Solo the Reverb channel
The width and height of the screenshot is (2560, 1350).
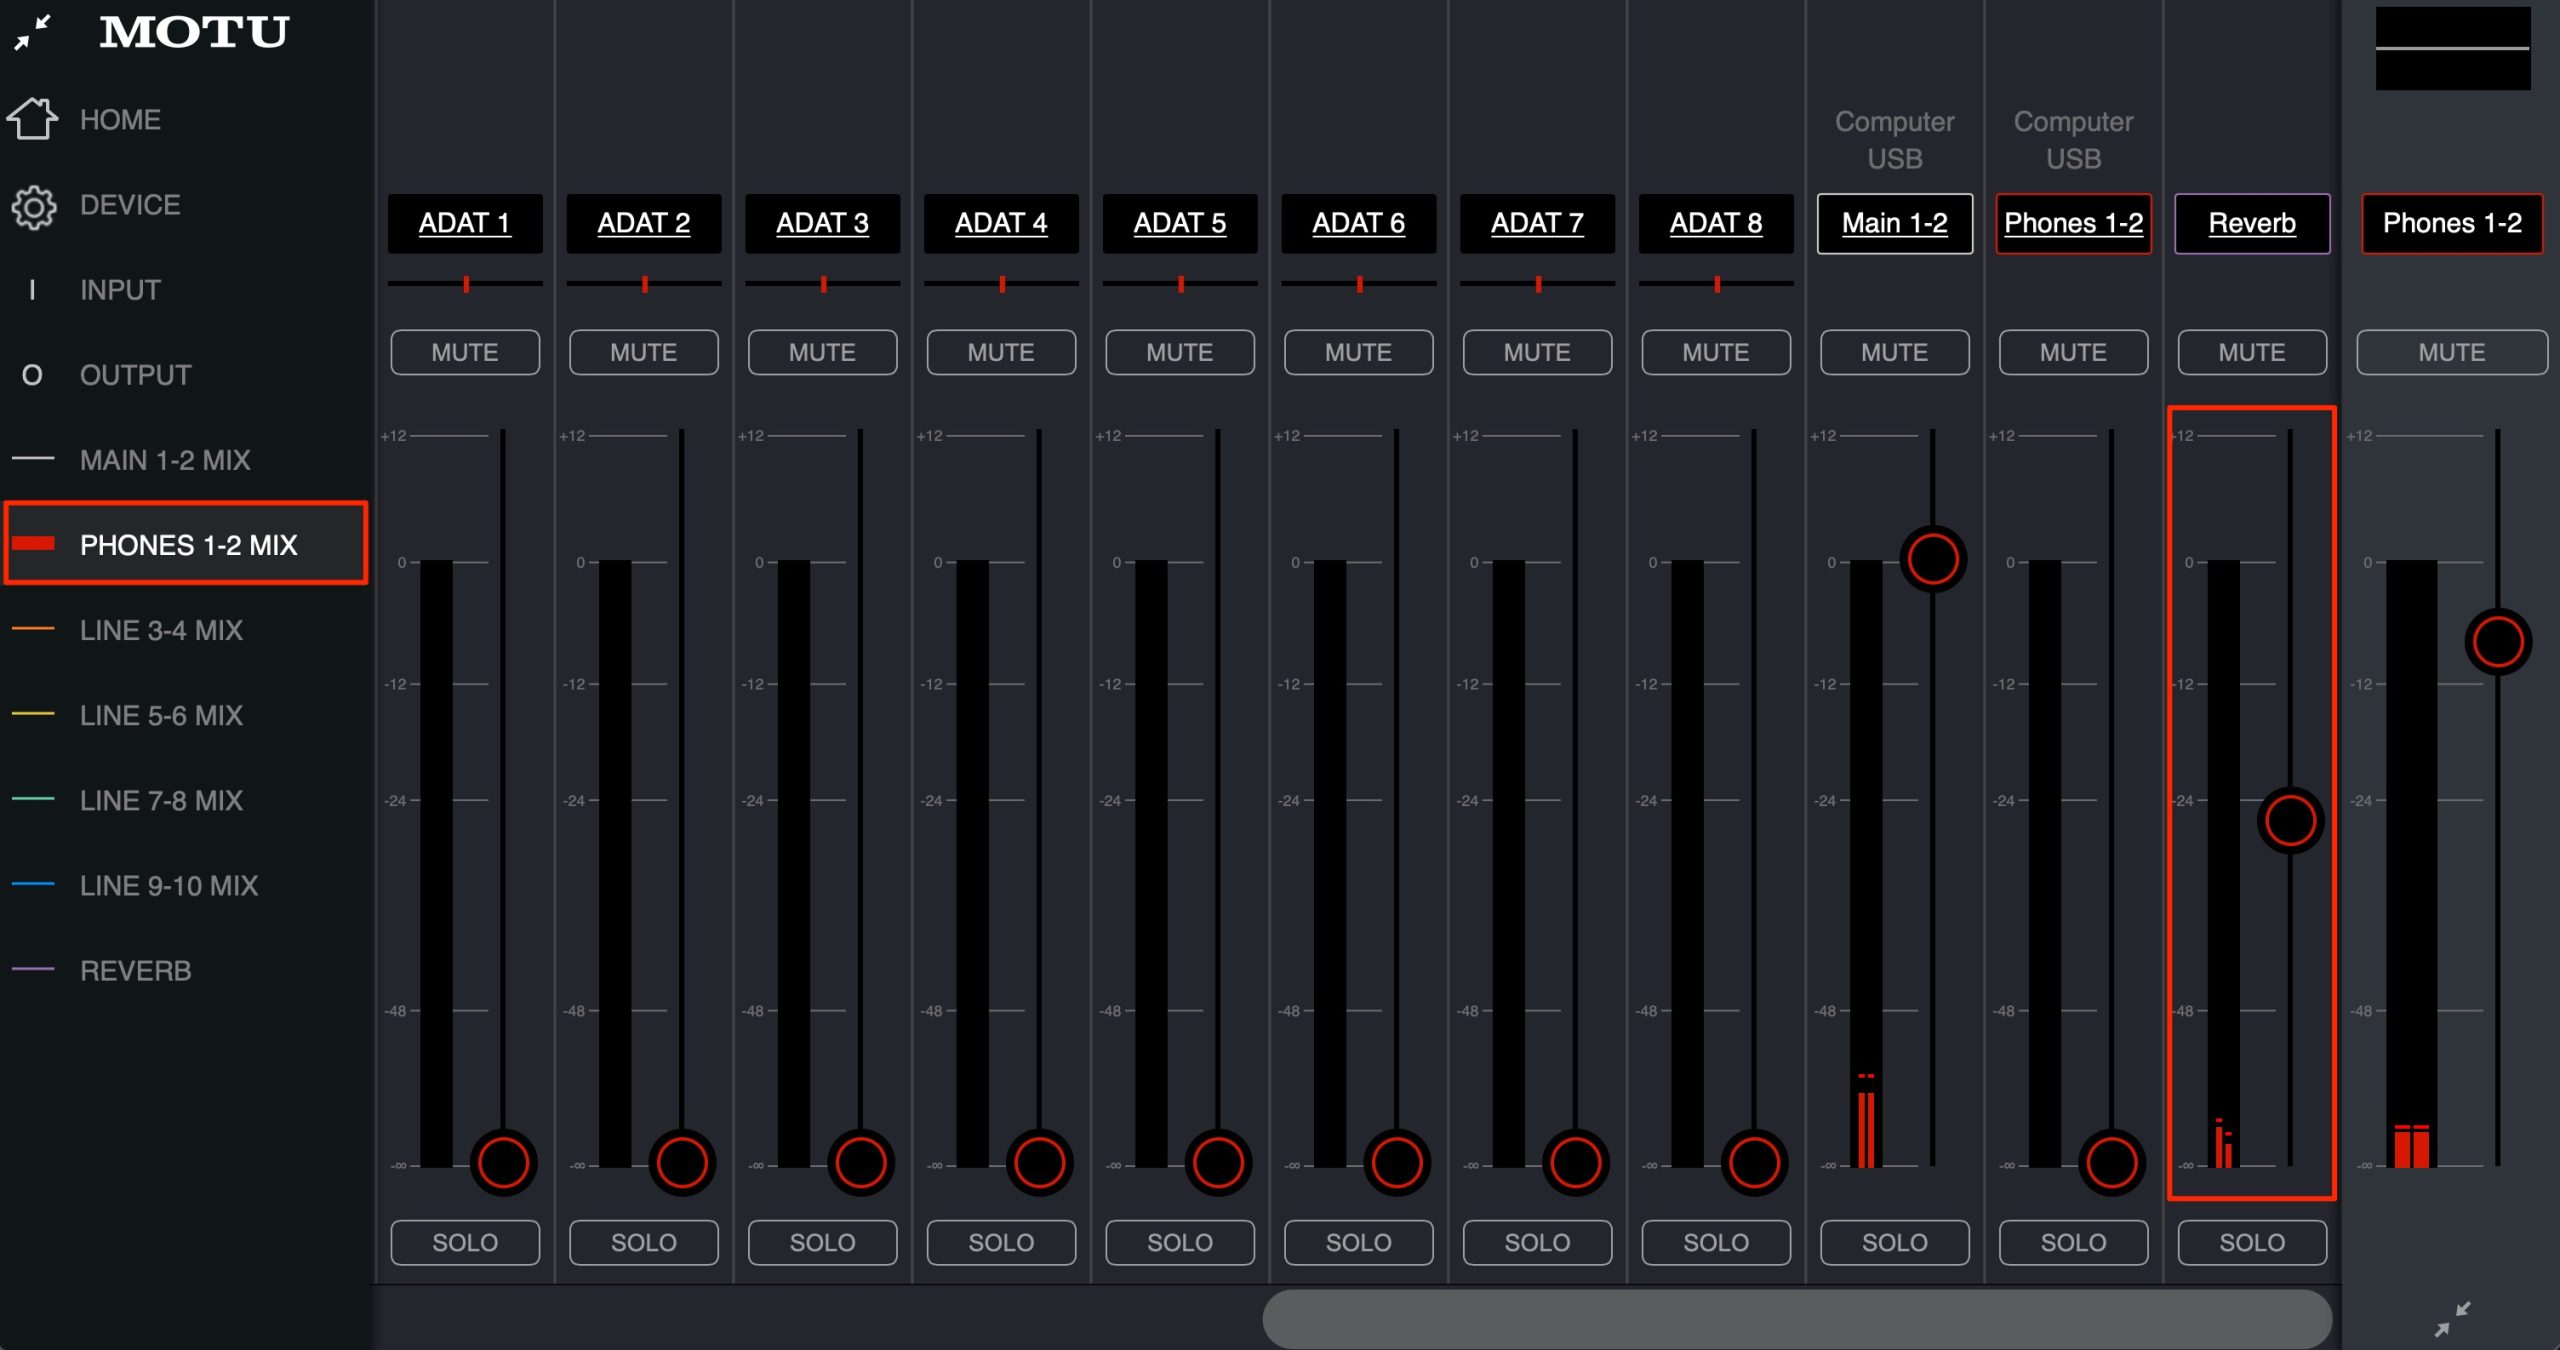pos(2252,1242)
